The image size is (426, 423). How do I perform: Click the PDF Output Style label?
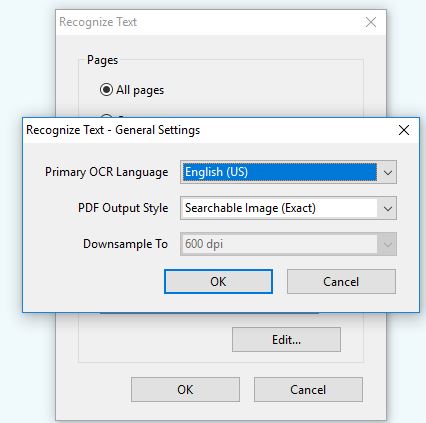pyautogui.click(x=123, y=208)
